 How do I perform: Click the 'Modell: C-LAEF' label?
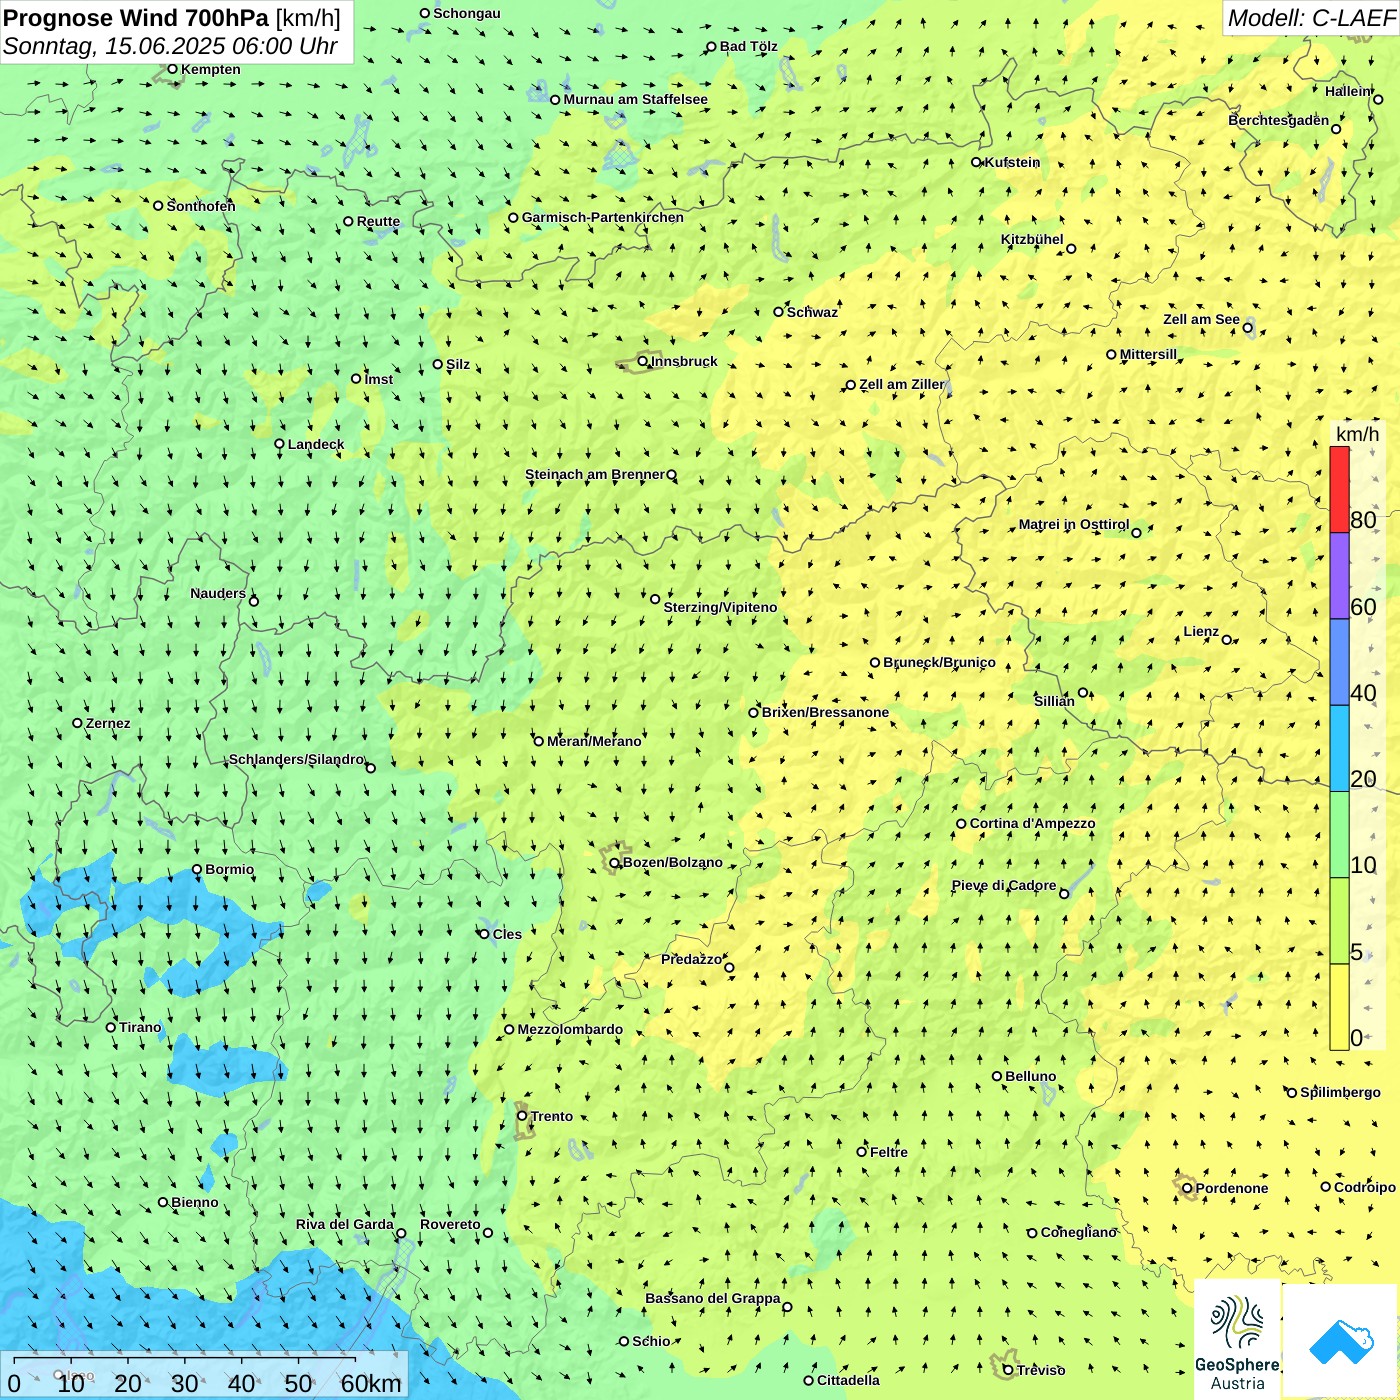[1311, 18]
